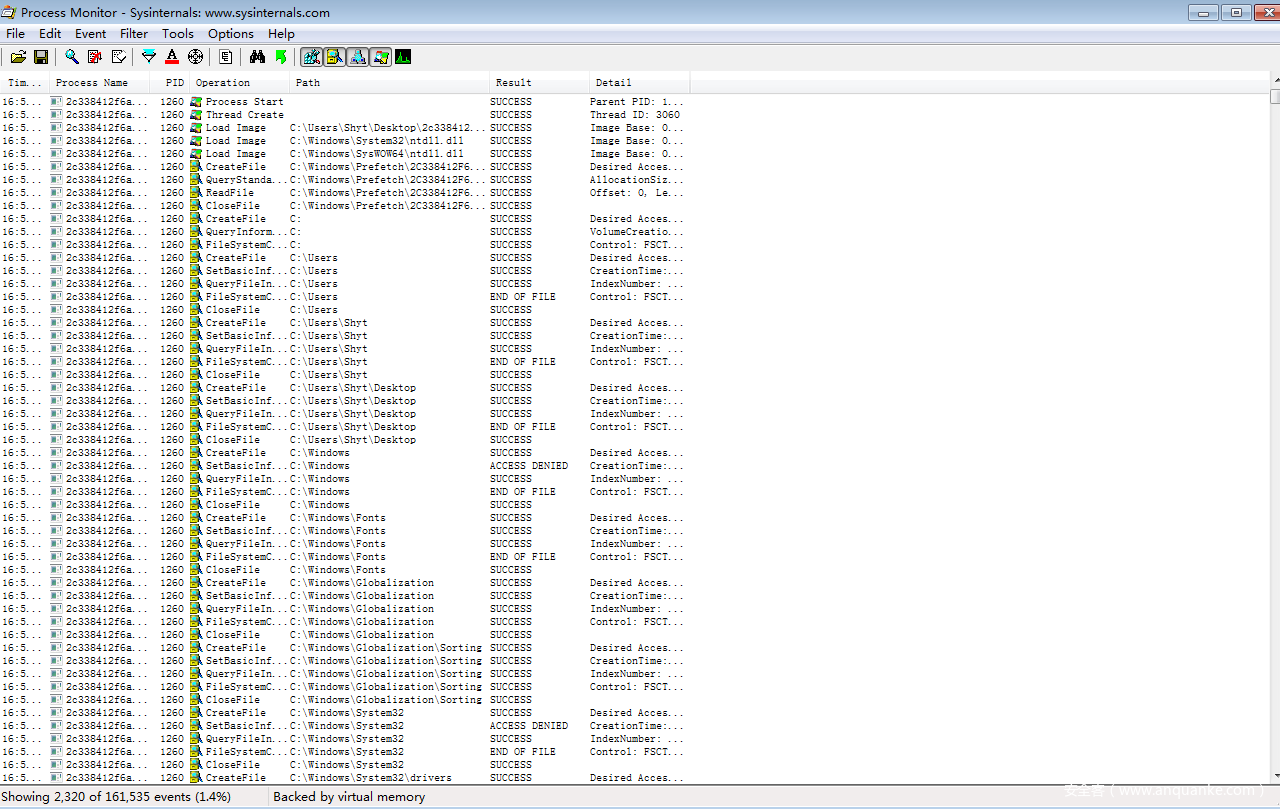Open the Tools menu
1280x809 pixels.
(x=178, y=34)
